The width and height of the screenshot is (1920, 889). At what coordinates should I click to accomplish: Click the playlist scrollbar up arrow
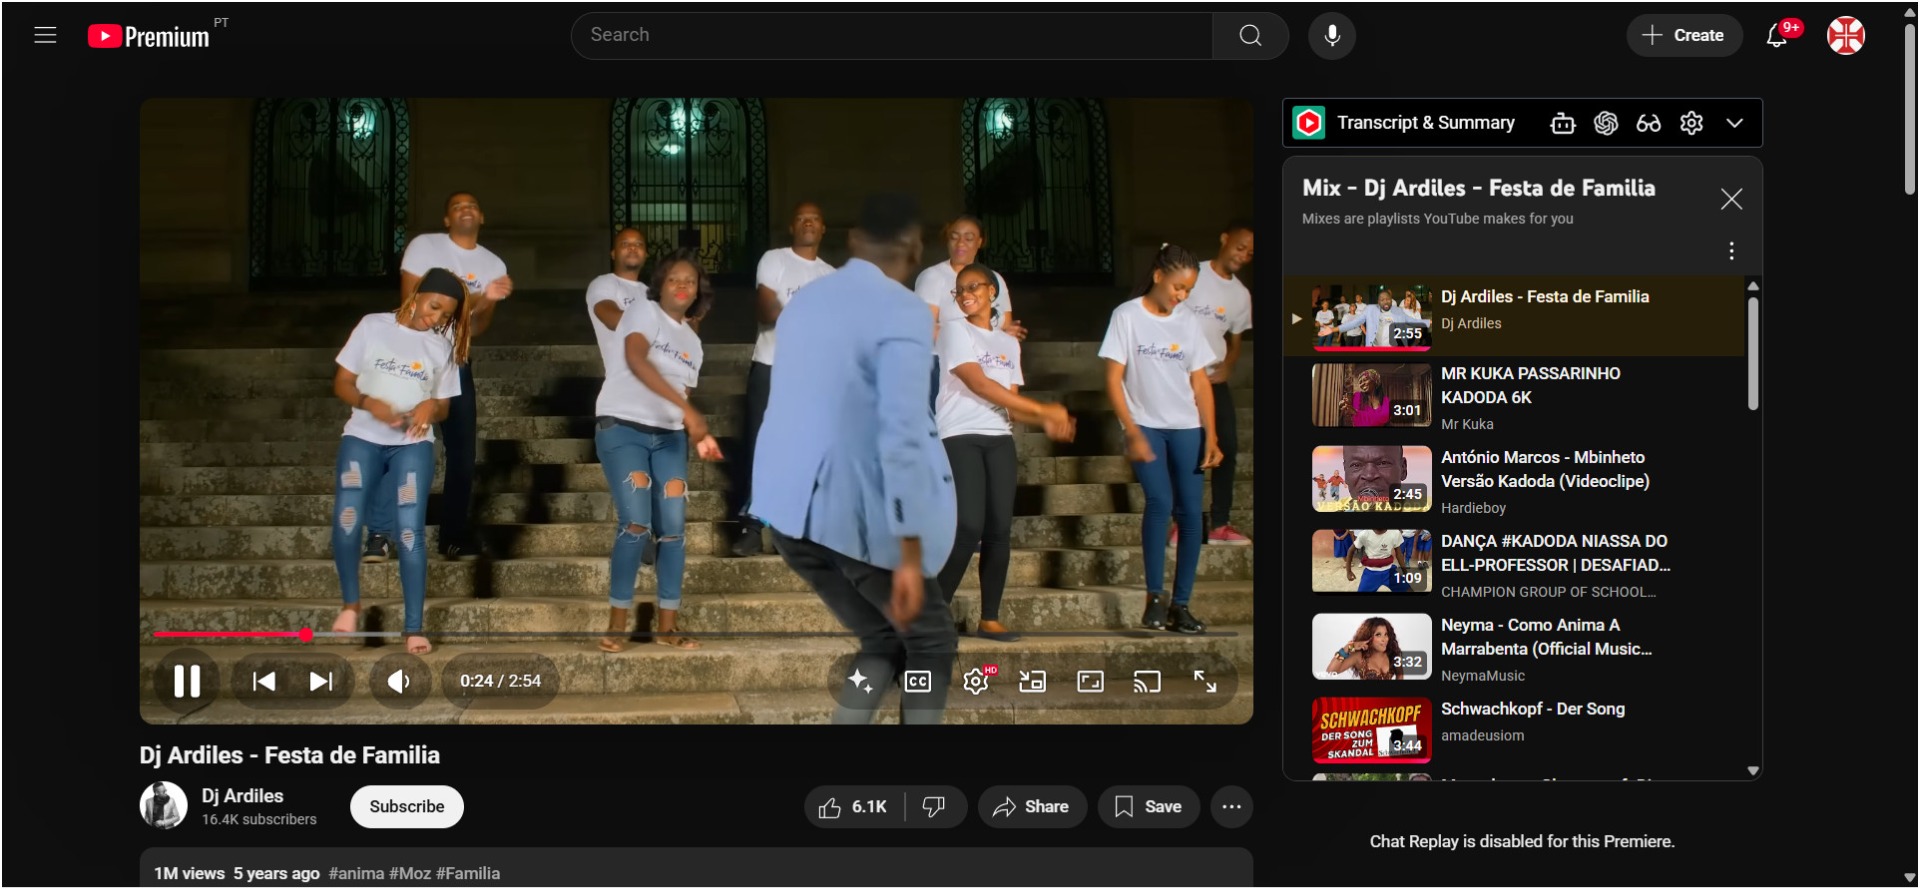[1752, 286]
